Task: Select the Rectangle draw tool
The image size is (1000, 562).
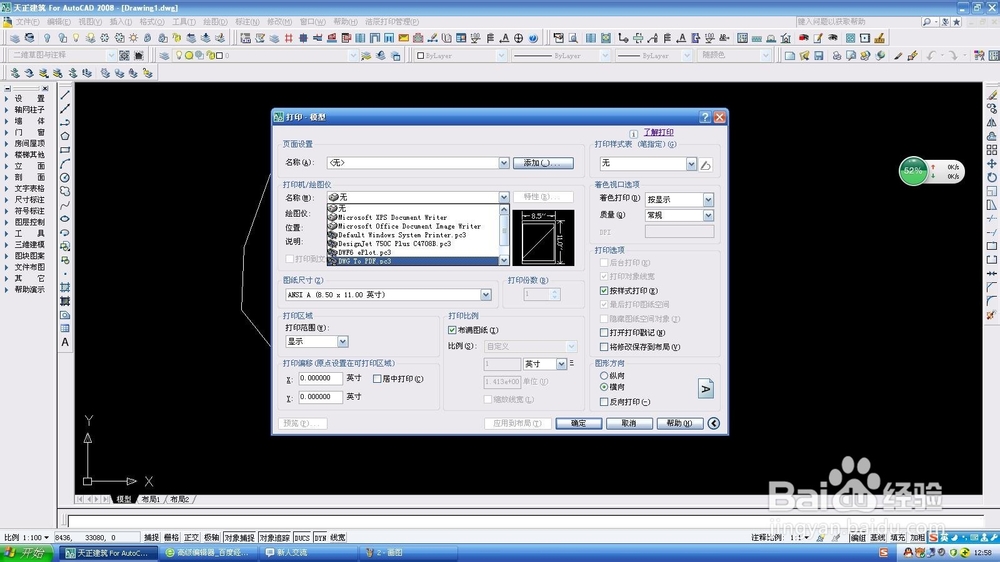Action: (65, 150)
